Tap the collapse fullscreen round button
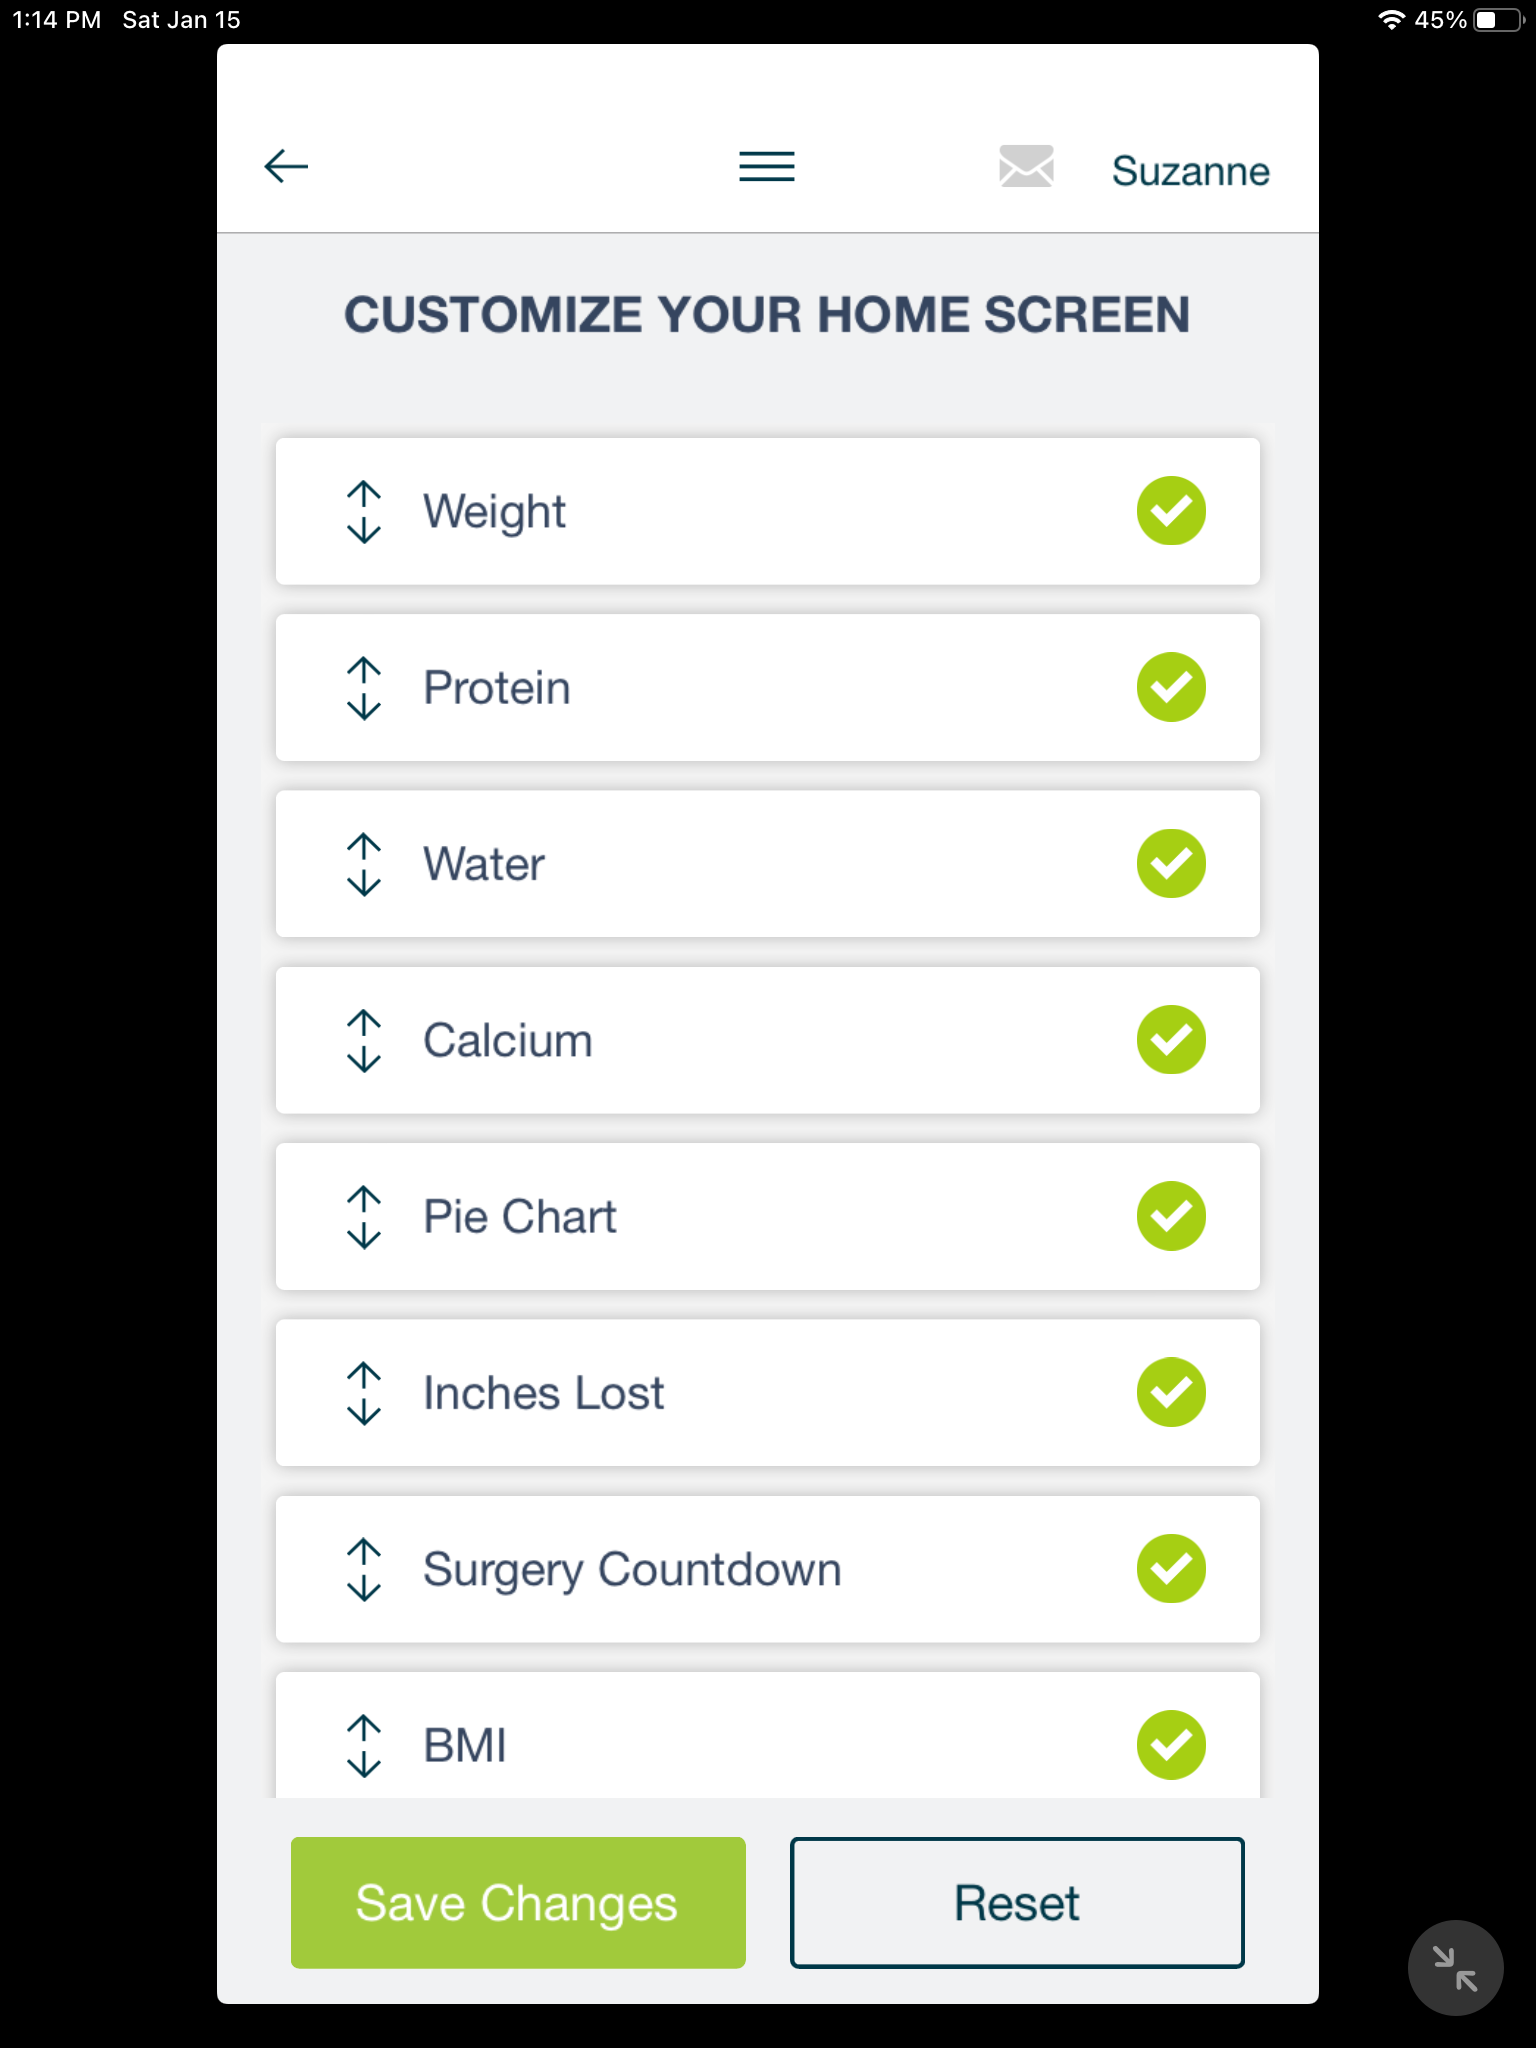Viewport: 1536px width, 2048px height. point(1455,1967)
